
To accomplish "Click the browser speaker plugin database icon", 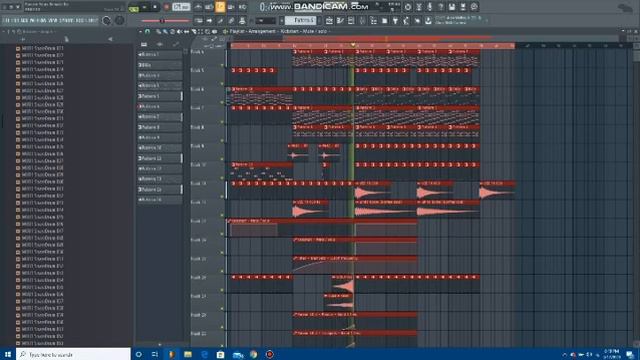I will (109, 39).
